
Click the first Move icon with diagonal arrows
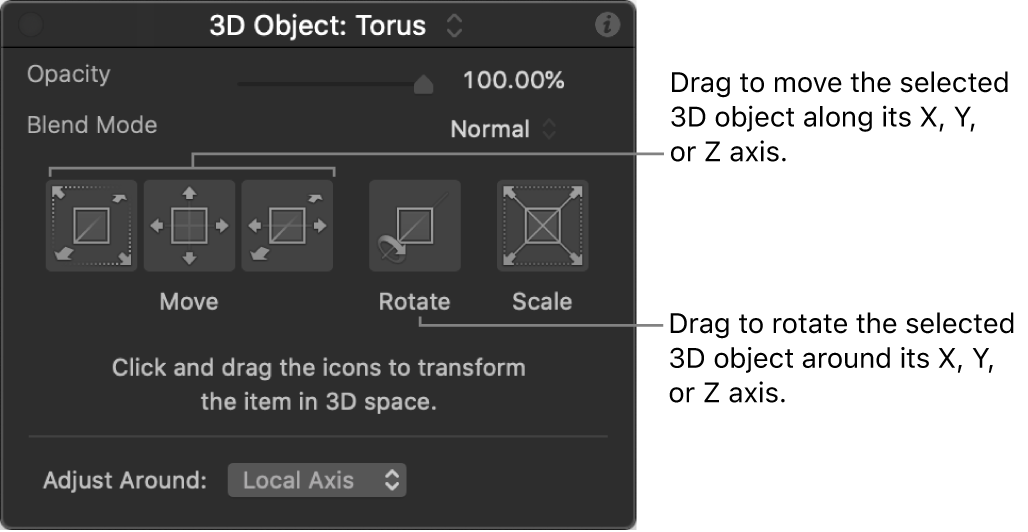pyautogui.click(x=91, y=226)
